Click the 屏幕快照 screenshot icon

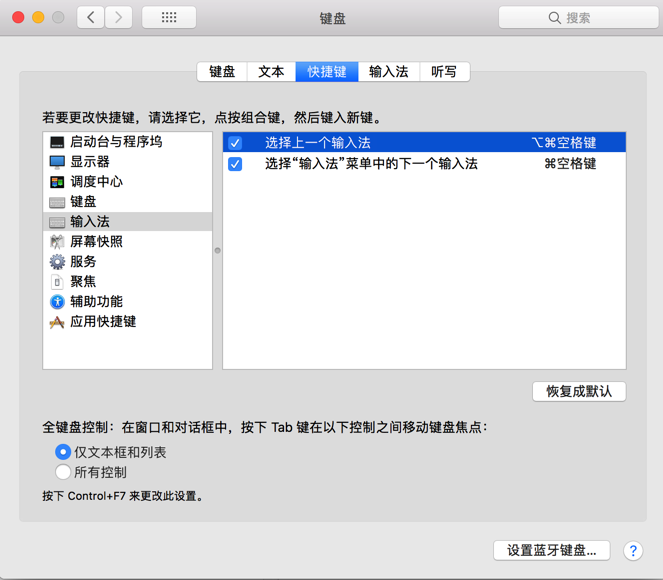pos(57,242)
